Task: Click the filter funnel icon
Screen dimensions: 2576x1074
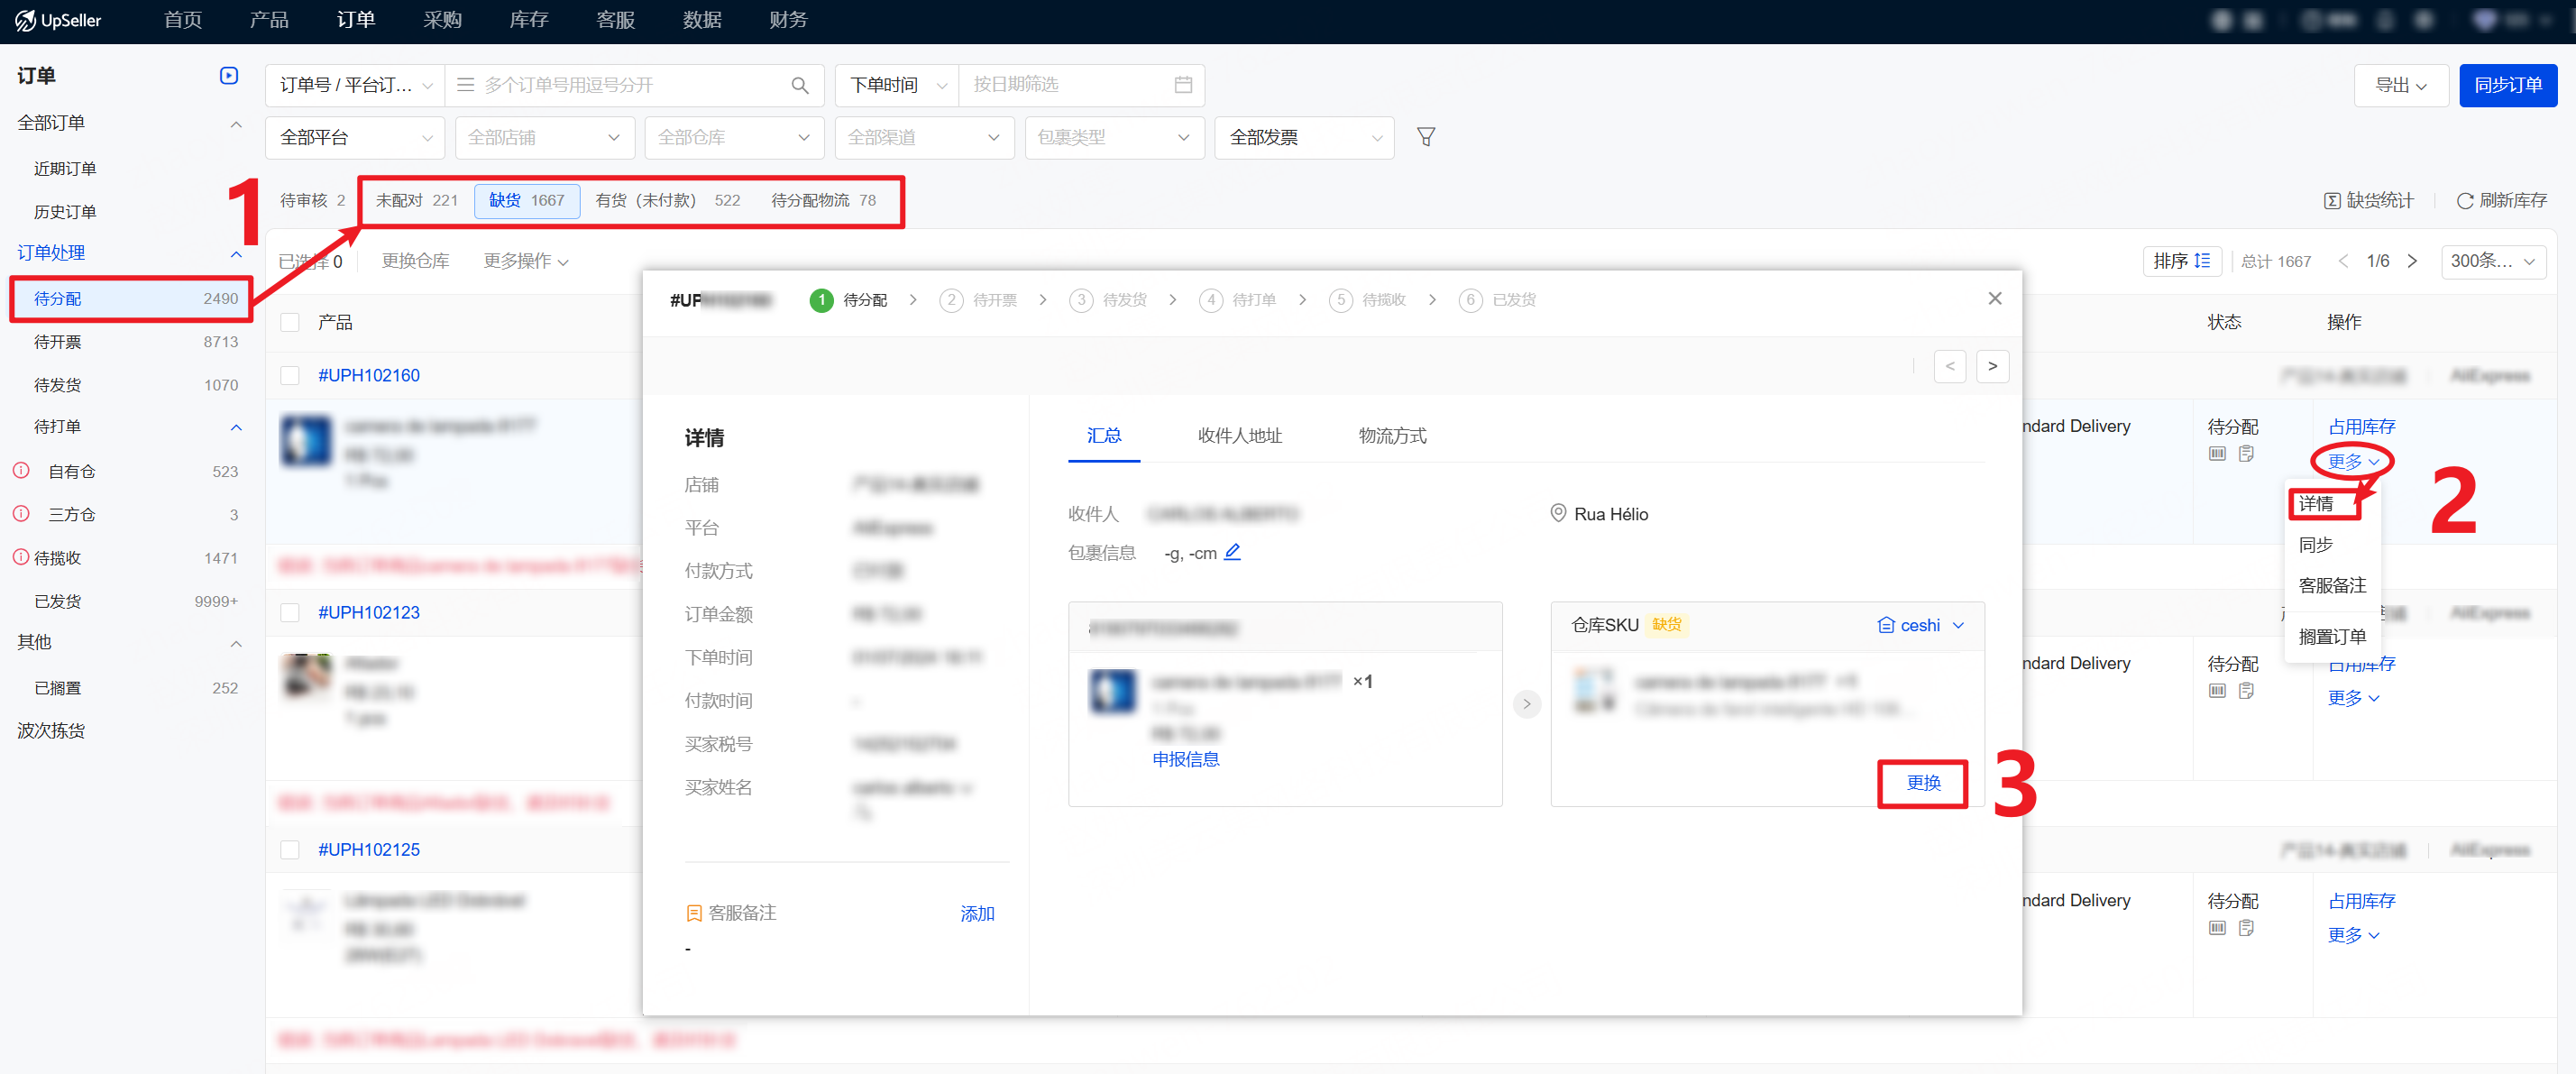Action: (1426, 137)
